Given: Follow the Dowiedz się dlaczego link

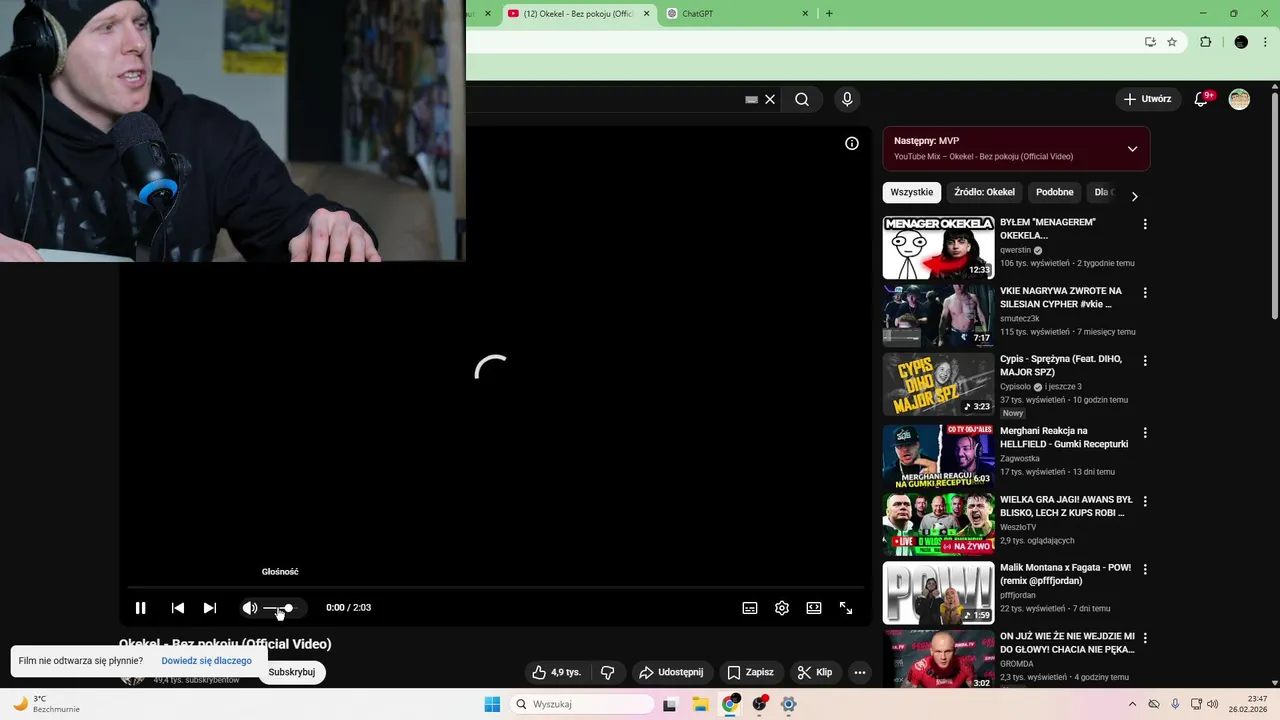Looking at the screenshot, I should (206, 661).
